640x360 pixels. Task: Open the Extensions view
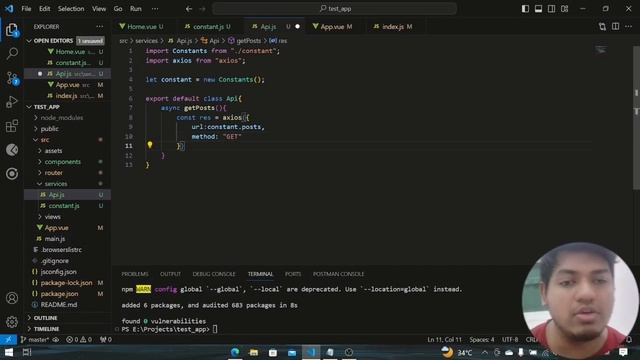[12, 126]
